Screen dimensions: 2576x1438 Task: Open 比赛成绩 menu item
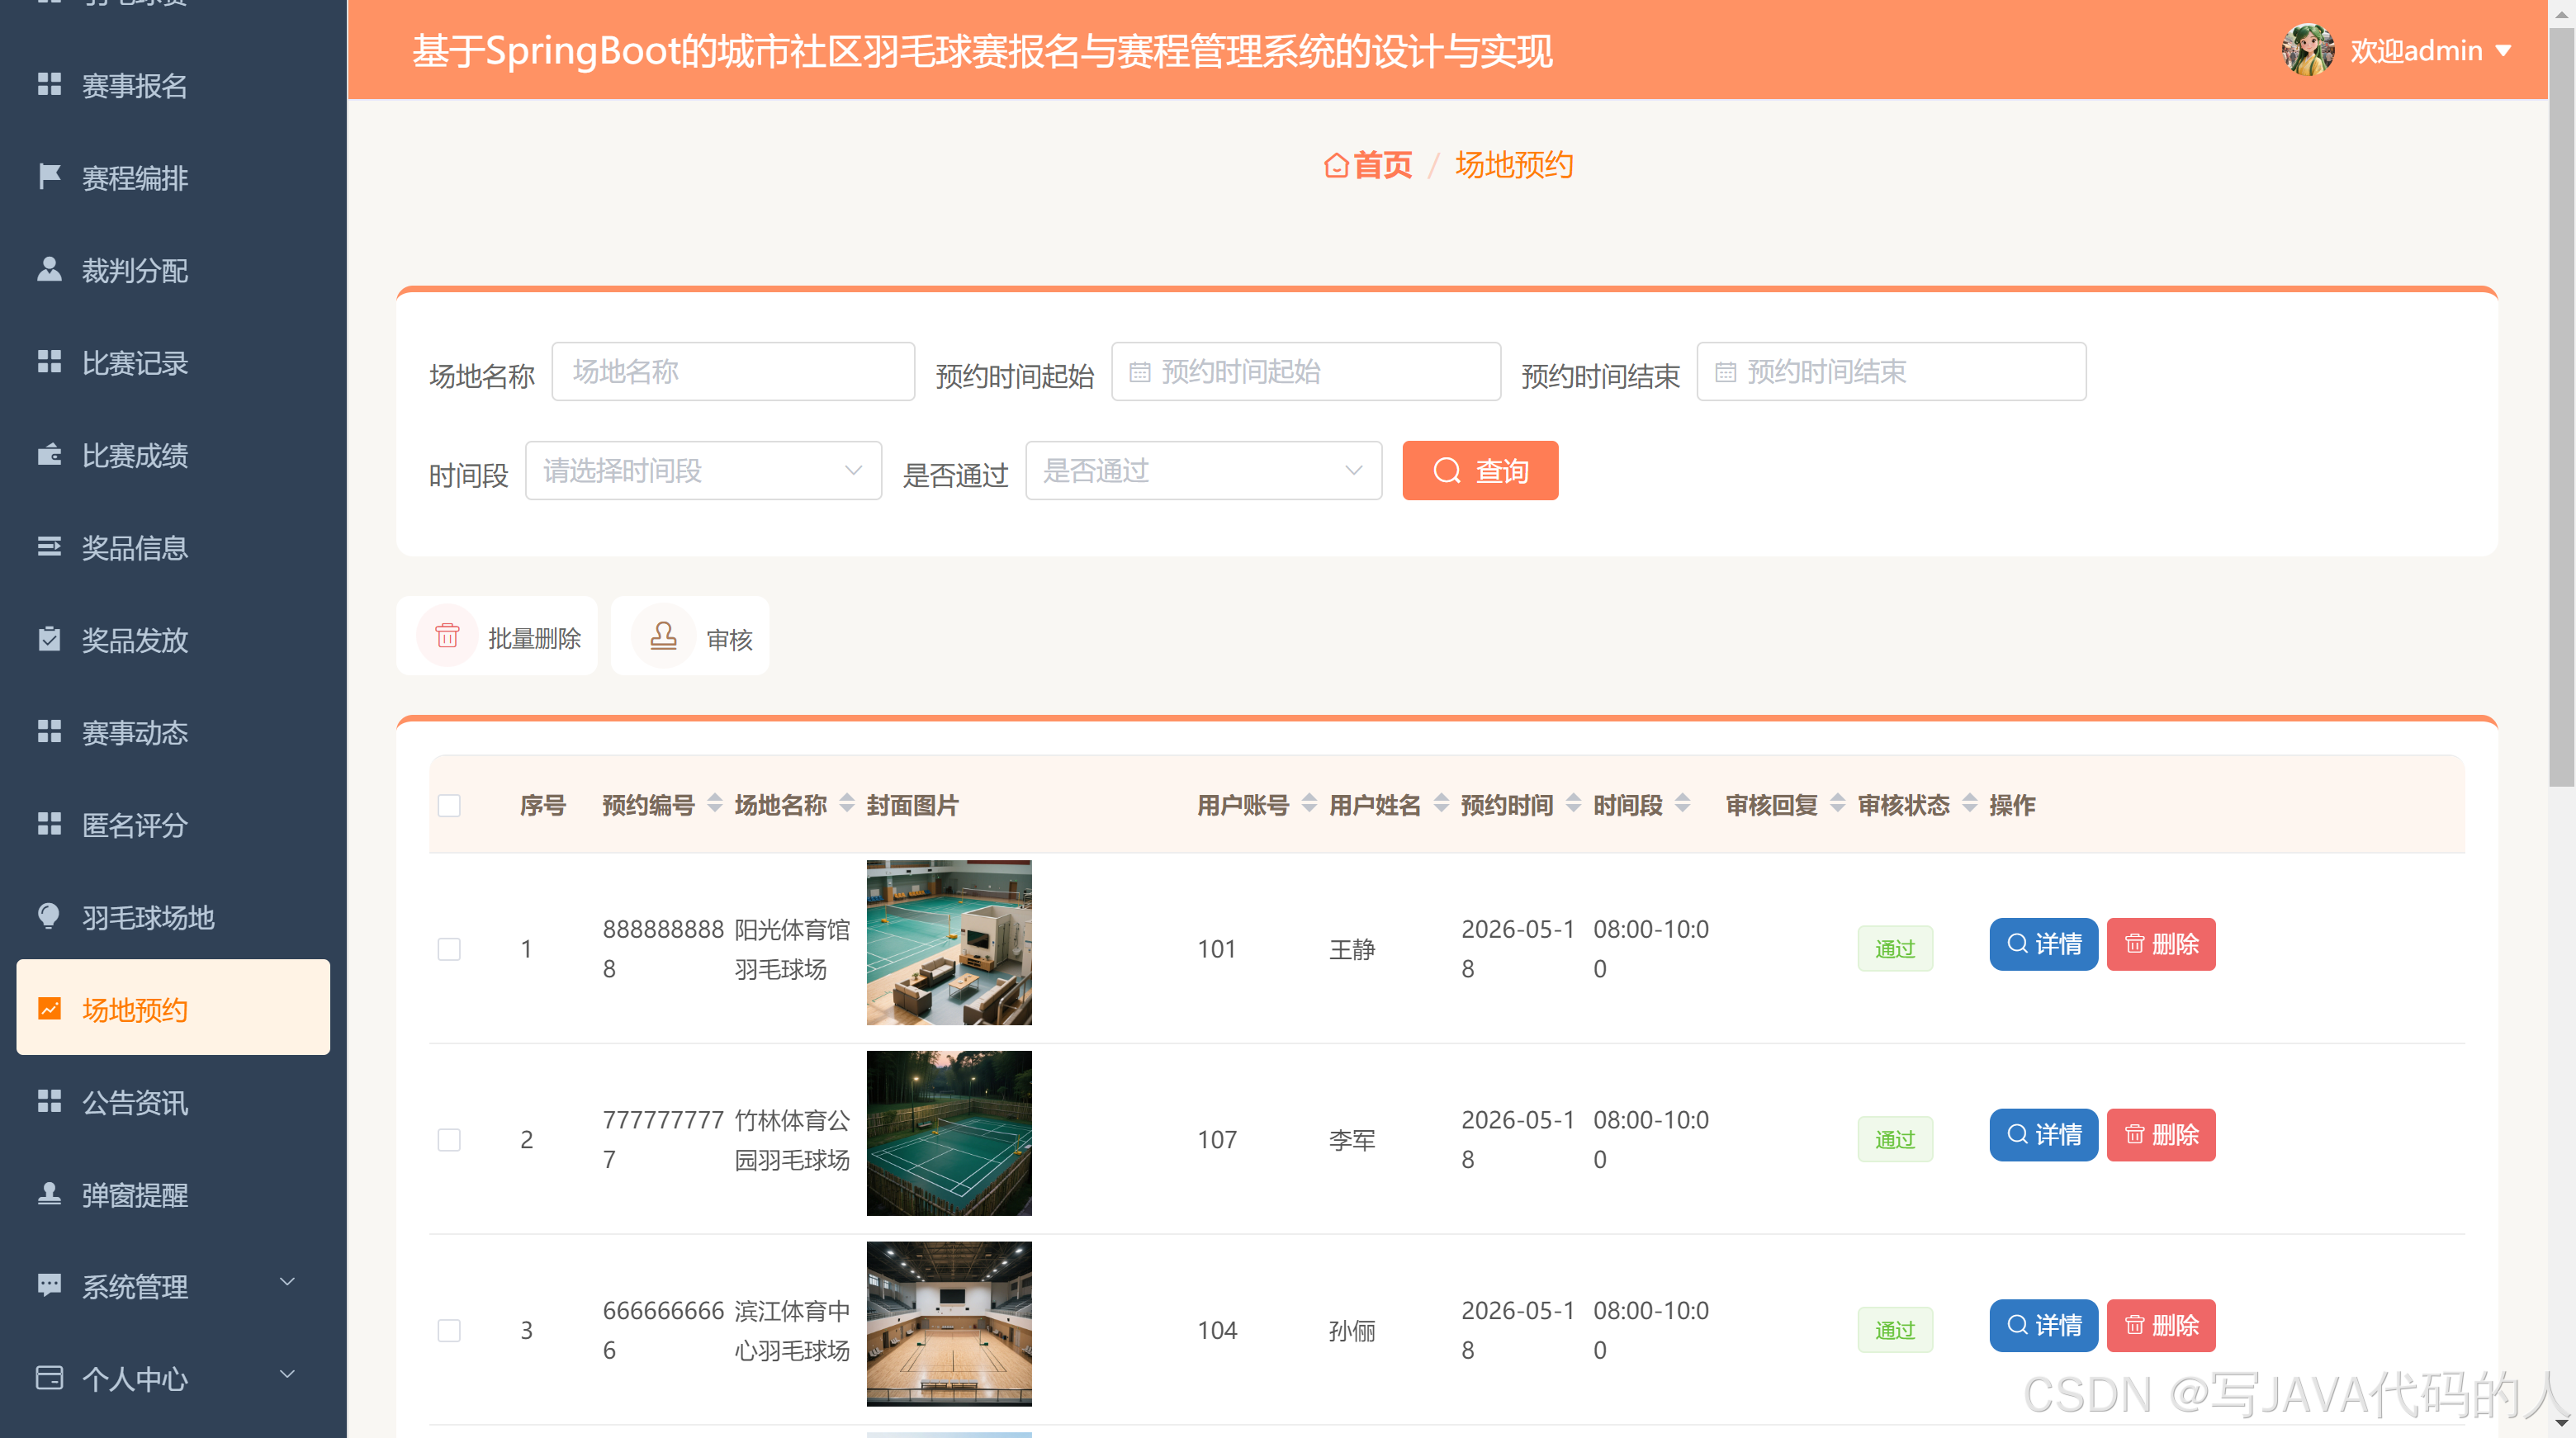coord(173,455)
